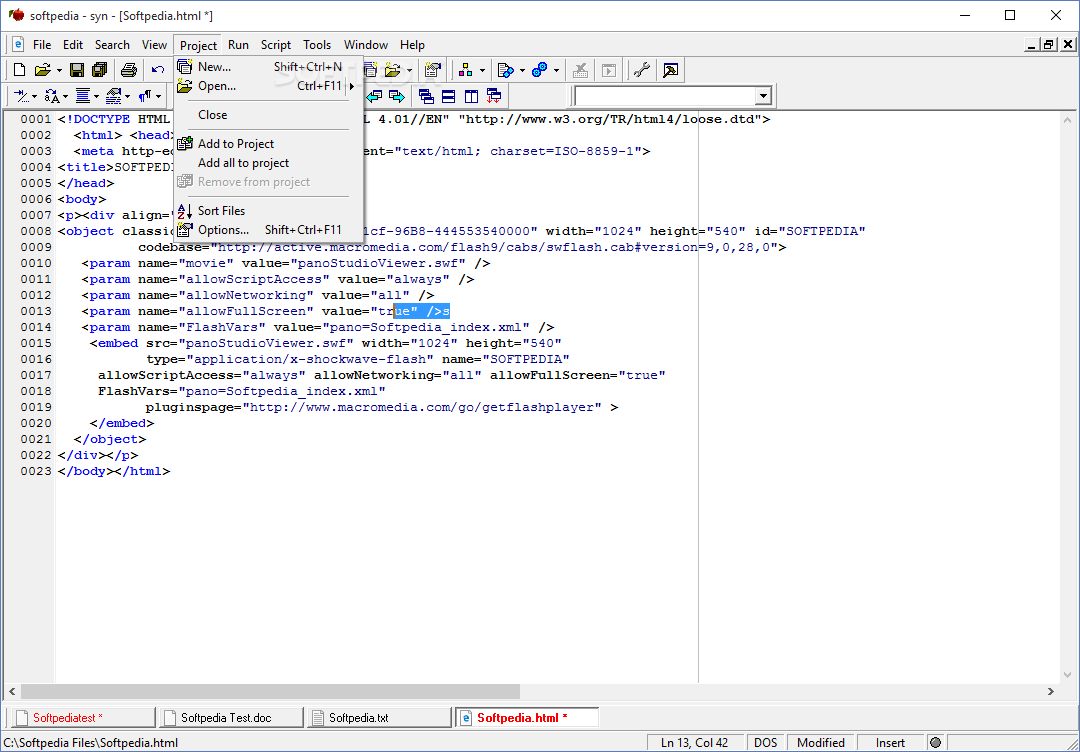Click the Print toolbar icon

pyautogui.click(x=129, y=70)
